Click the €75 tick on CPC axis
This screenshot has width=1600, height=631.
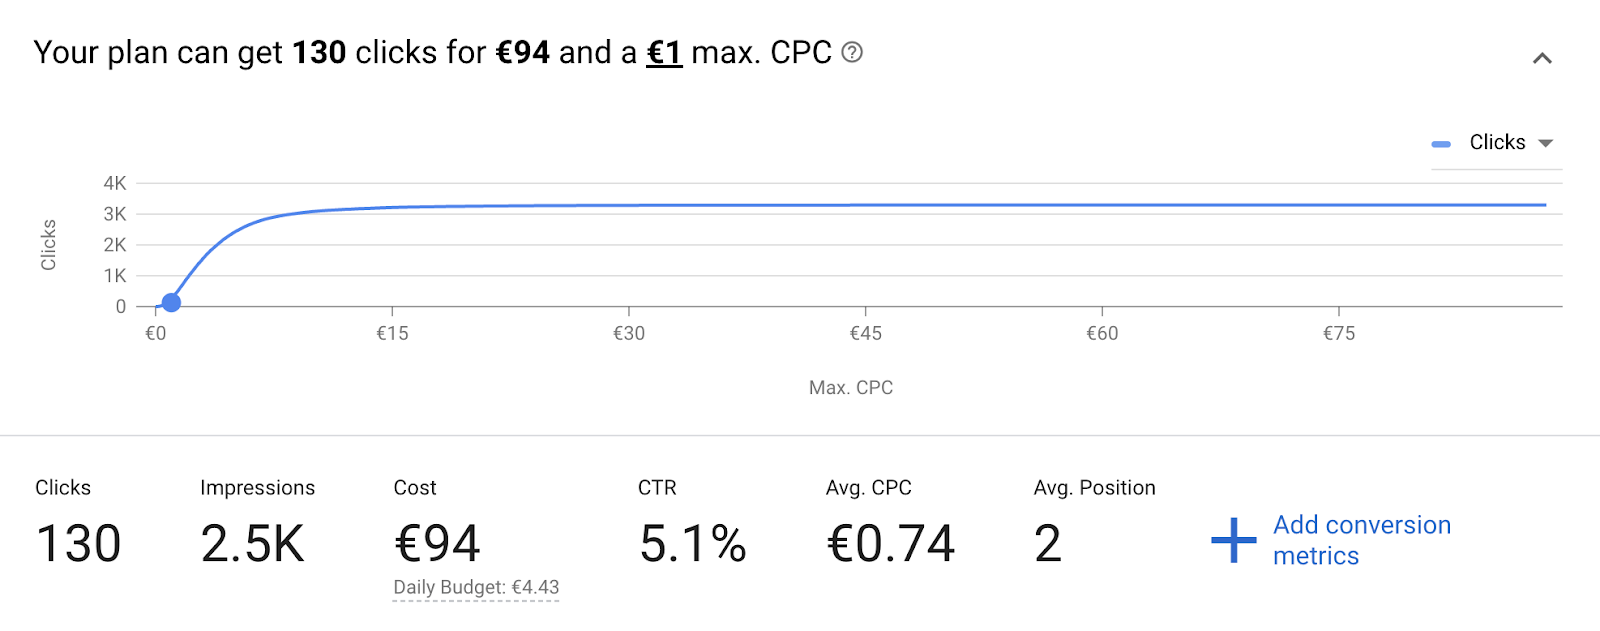point(1339,333)
